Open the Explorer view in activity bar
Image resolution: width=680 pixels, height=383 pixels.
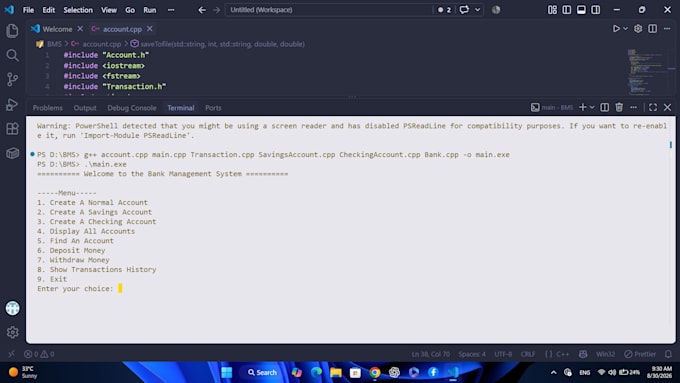13,31
